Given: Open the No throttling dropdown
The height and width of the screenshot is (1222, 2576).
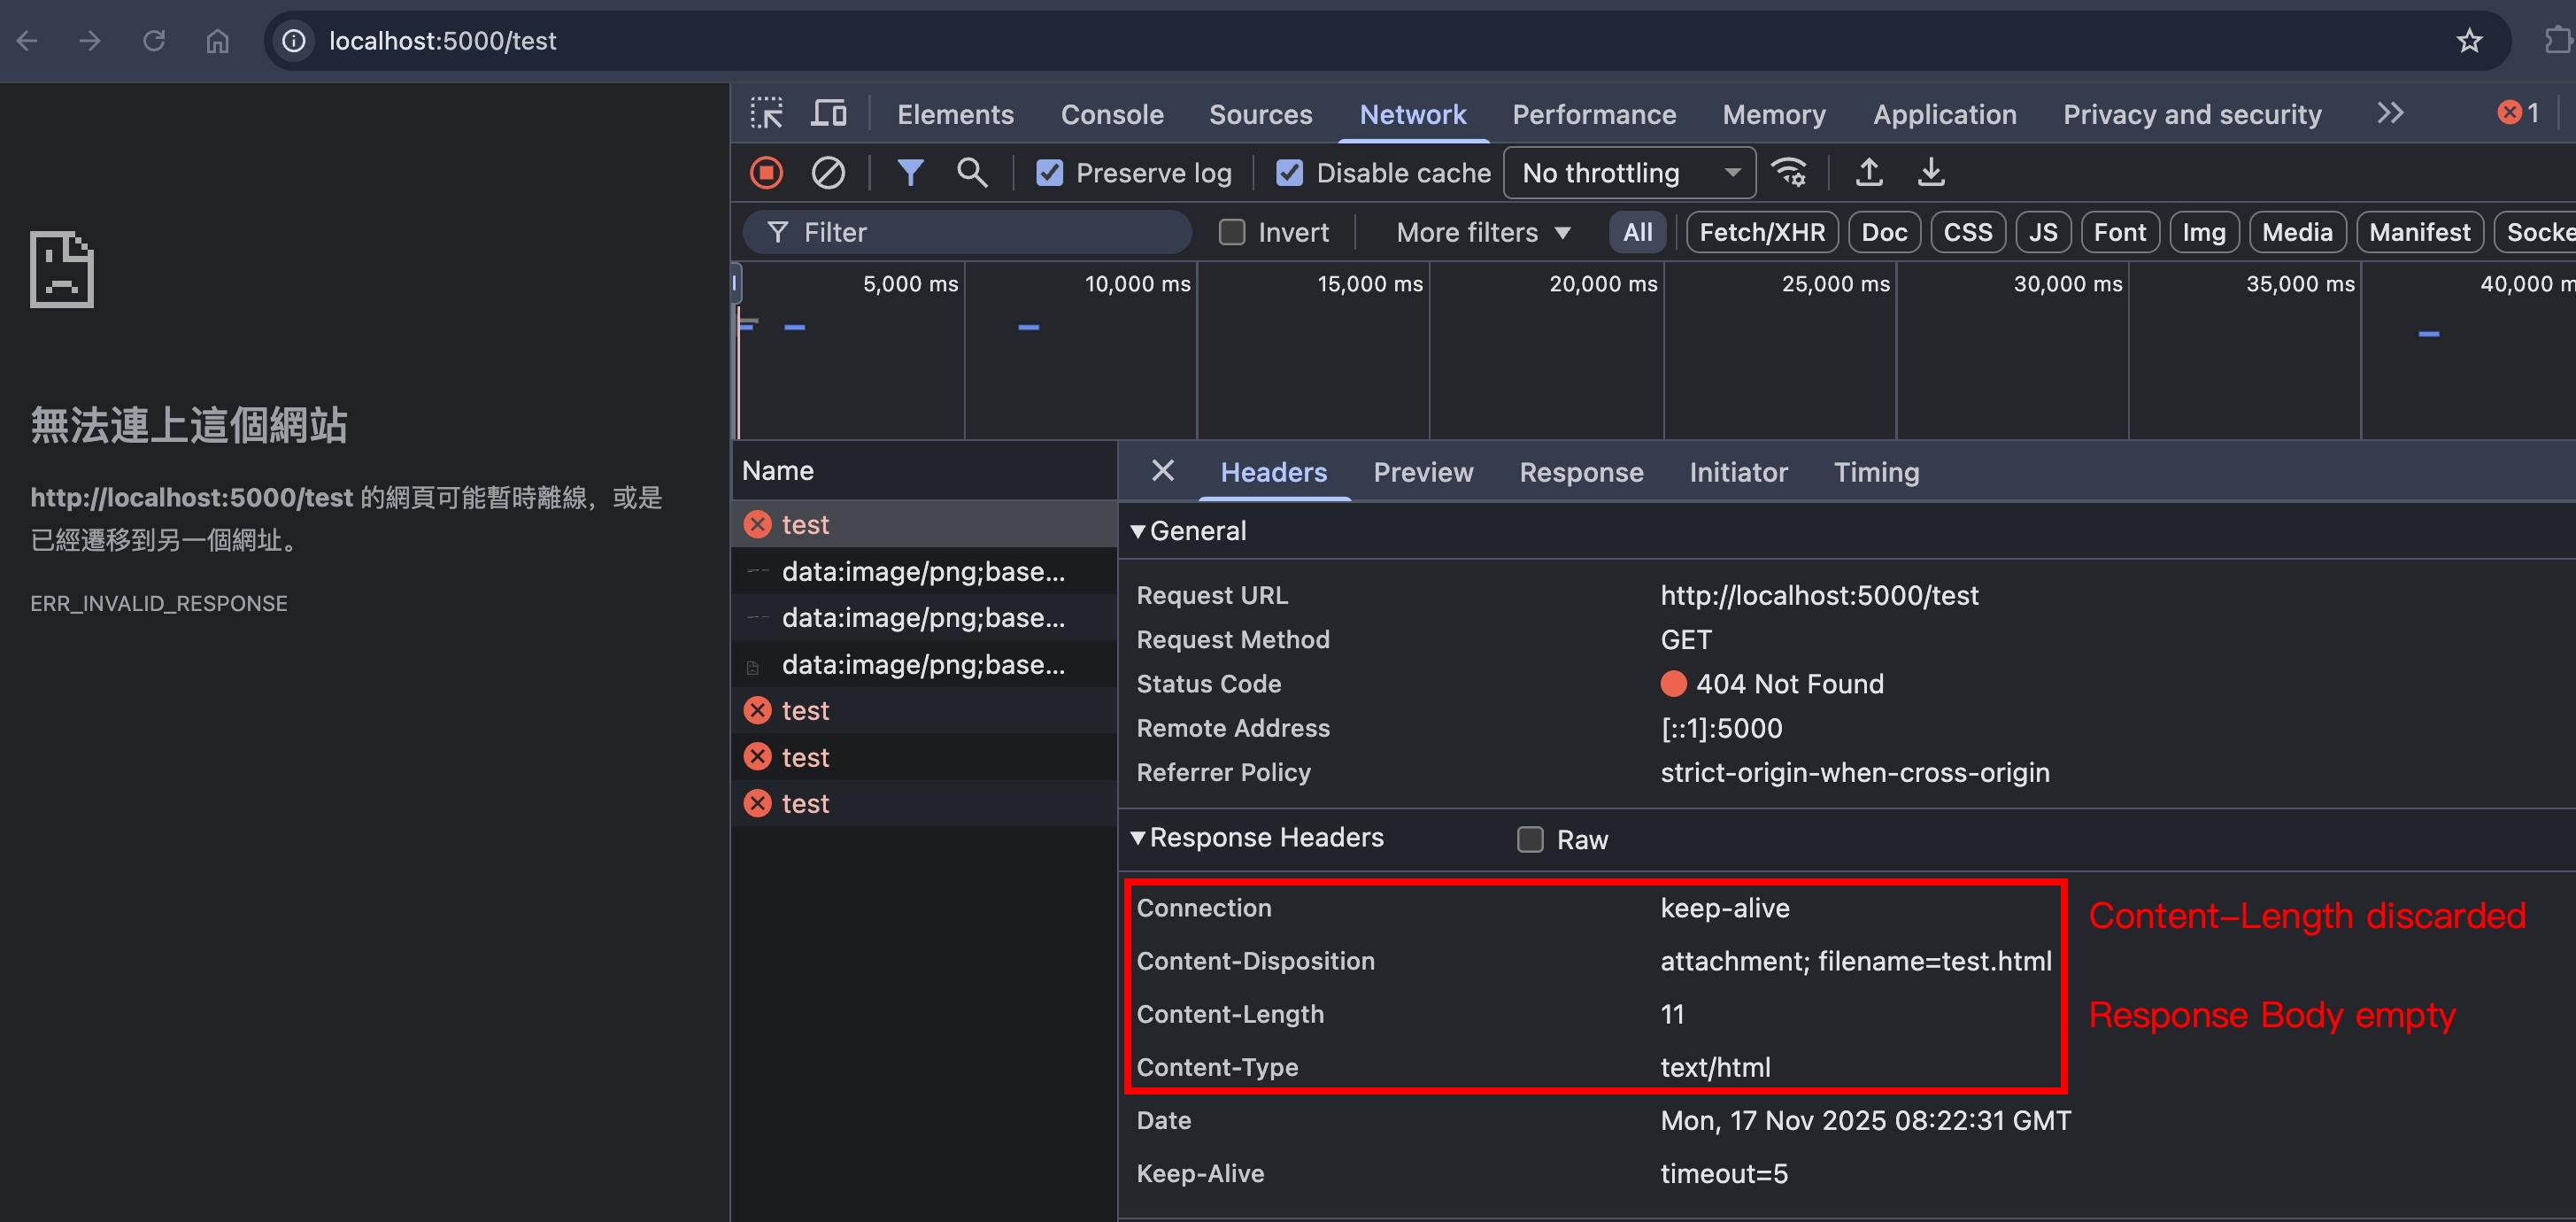Looking at the screenshot, I should pyautogui.click(x=1629, y=173).
